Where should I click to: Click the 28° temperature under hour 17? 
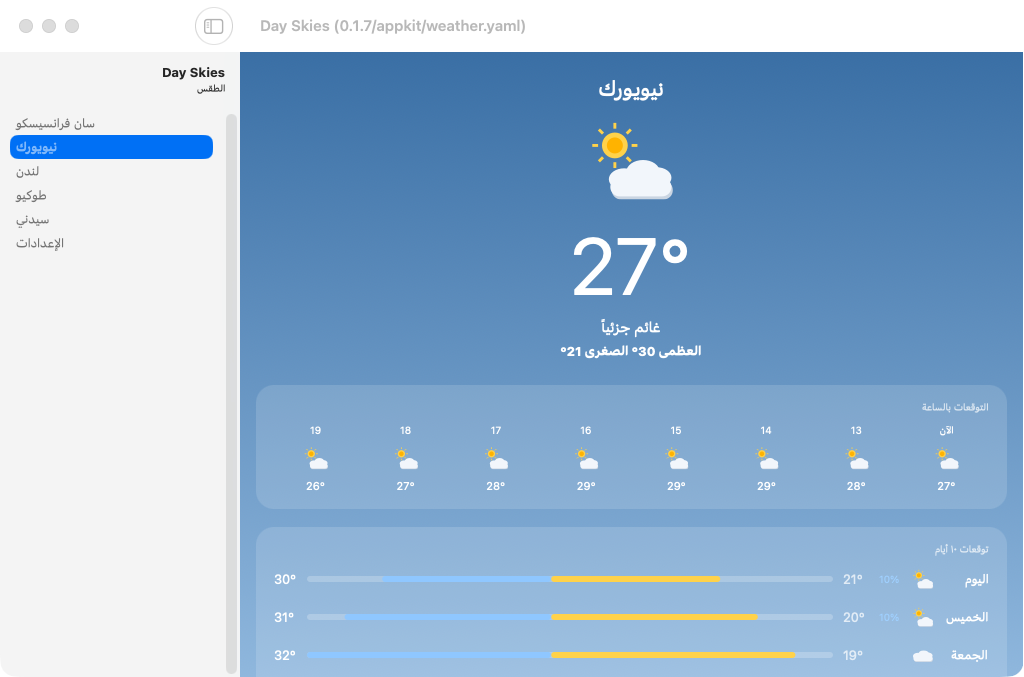point(496,486)
